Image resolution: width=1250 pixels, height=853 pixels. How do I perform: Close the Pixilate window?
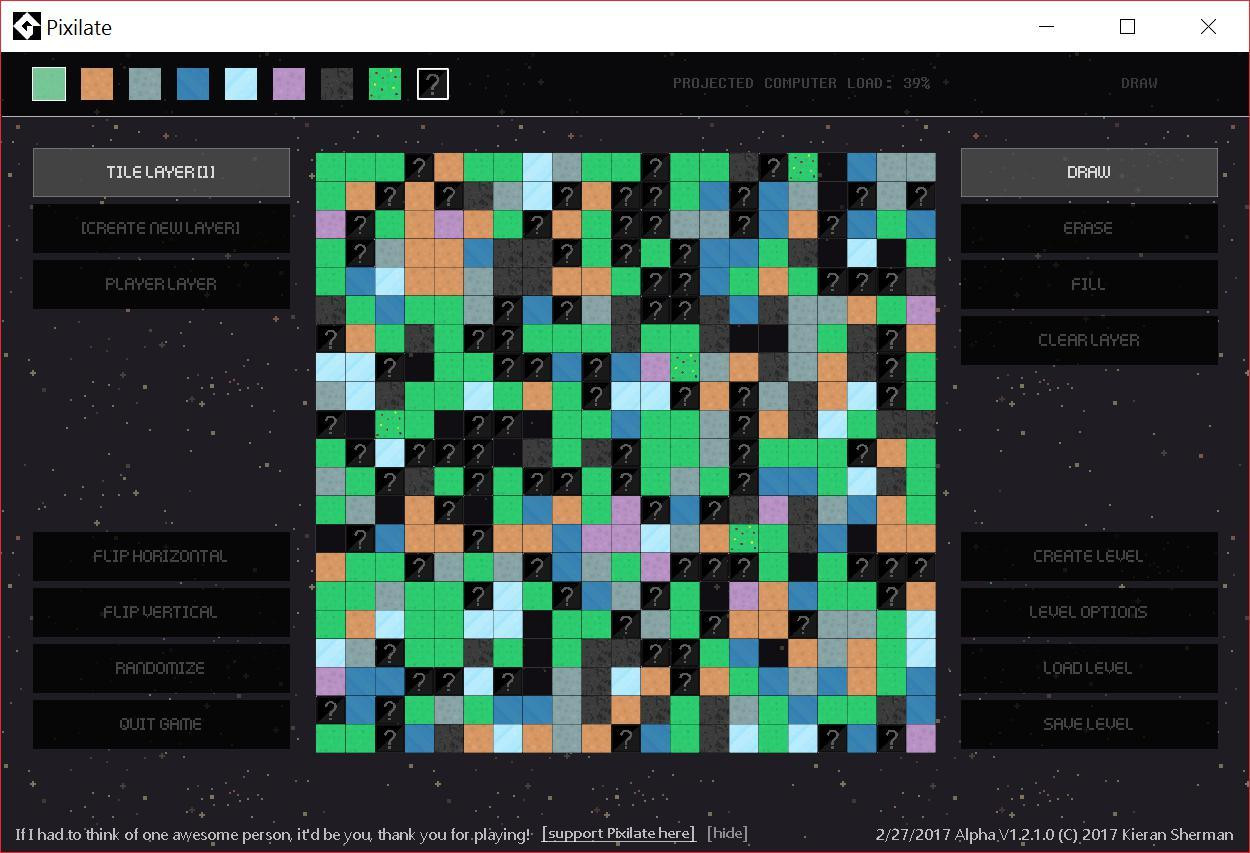pos(1208,27)
